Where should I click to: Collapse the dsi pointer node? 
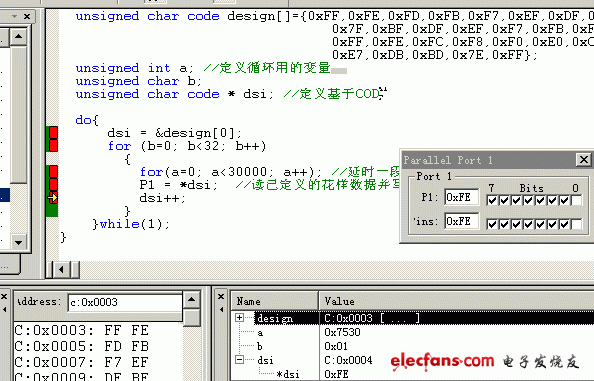239,359
